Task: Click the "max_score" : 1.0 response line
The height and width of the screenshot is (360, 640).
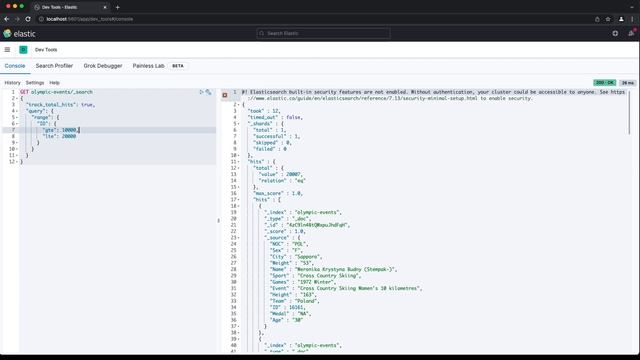Action: (278, 193)
